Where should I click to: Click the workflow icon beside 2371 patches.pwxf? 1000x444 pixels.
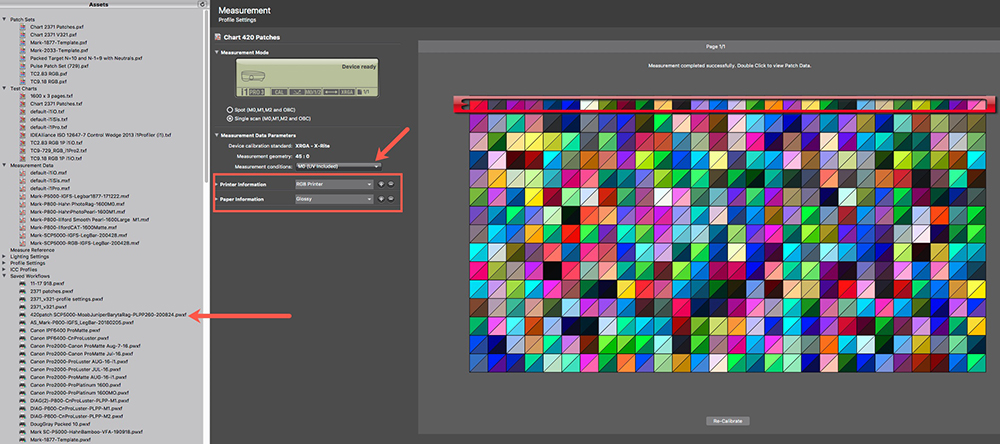(23, 291)
